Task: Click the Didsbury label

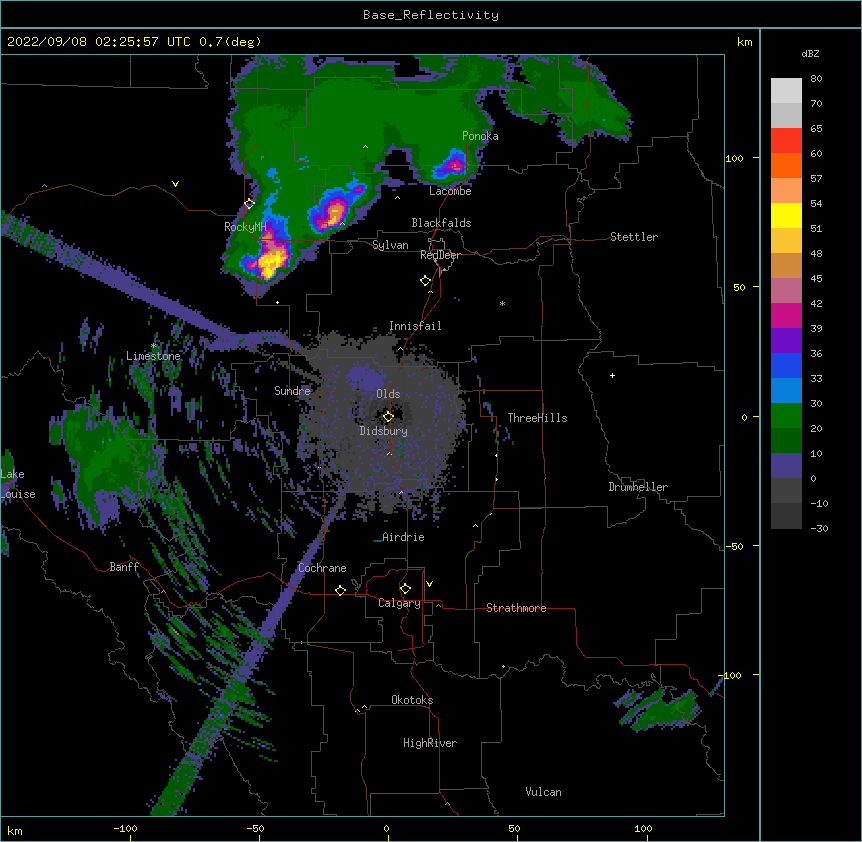Action: (x=384, y=431)
